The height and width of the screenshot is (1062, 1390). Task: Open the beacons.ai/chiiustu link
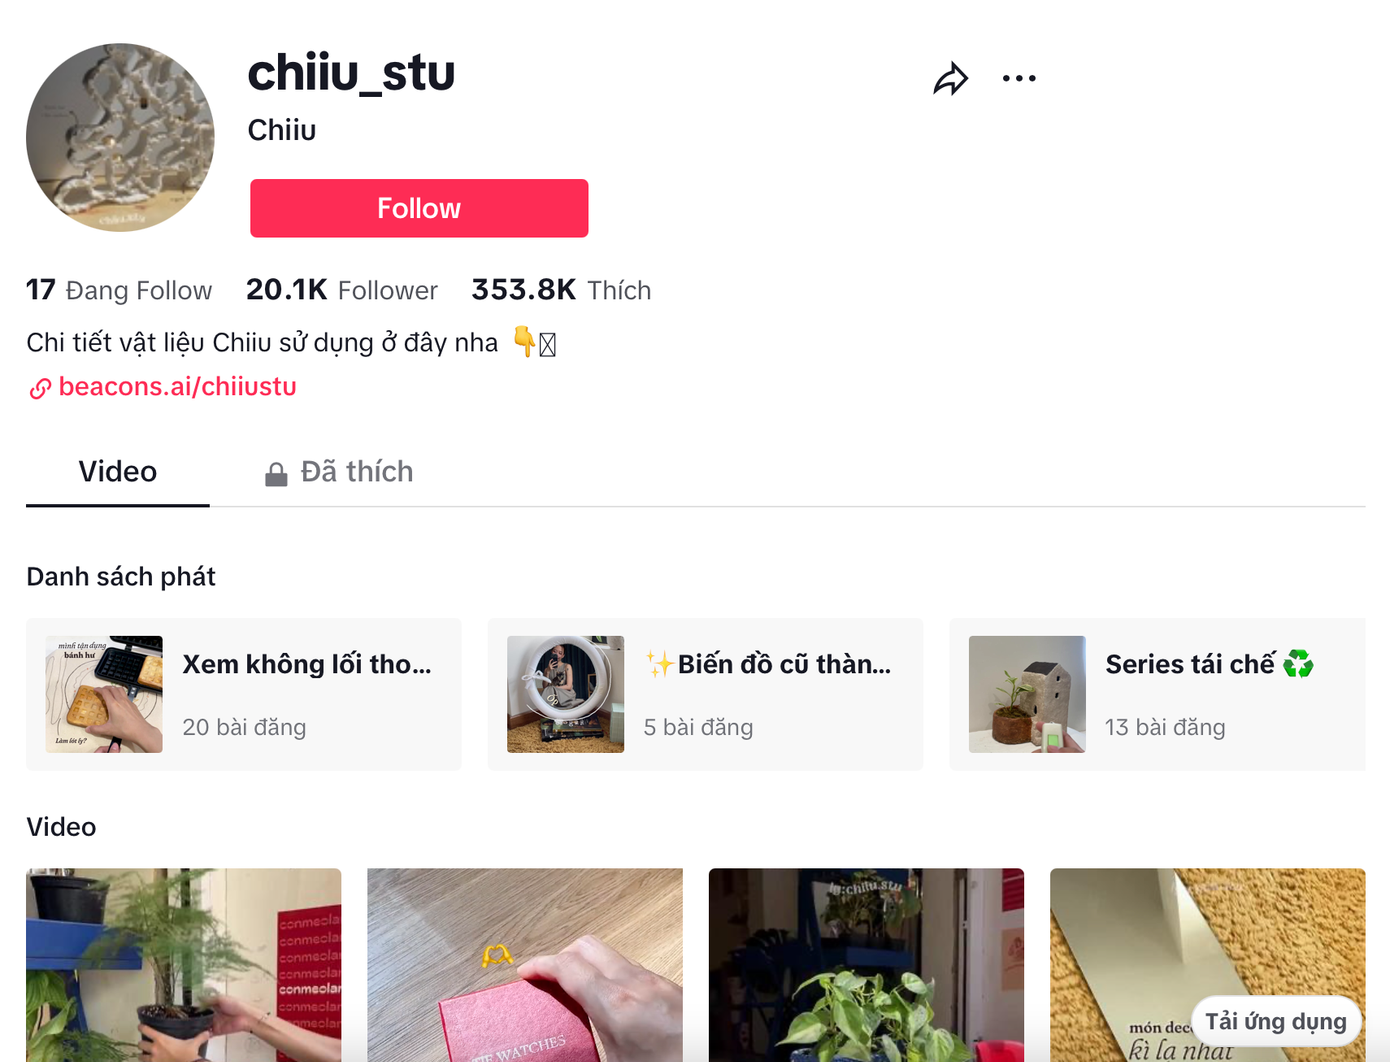pyautogui.click(x=177, y=387)
